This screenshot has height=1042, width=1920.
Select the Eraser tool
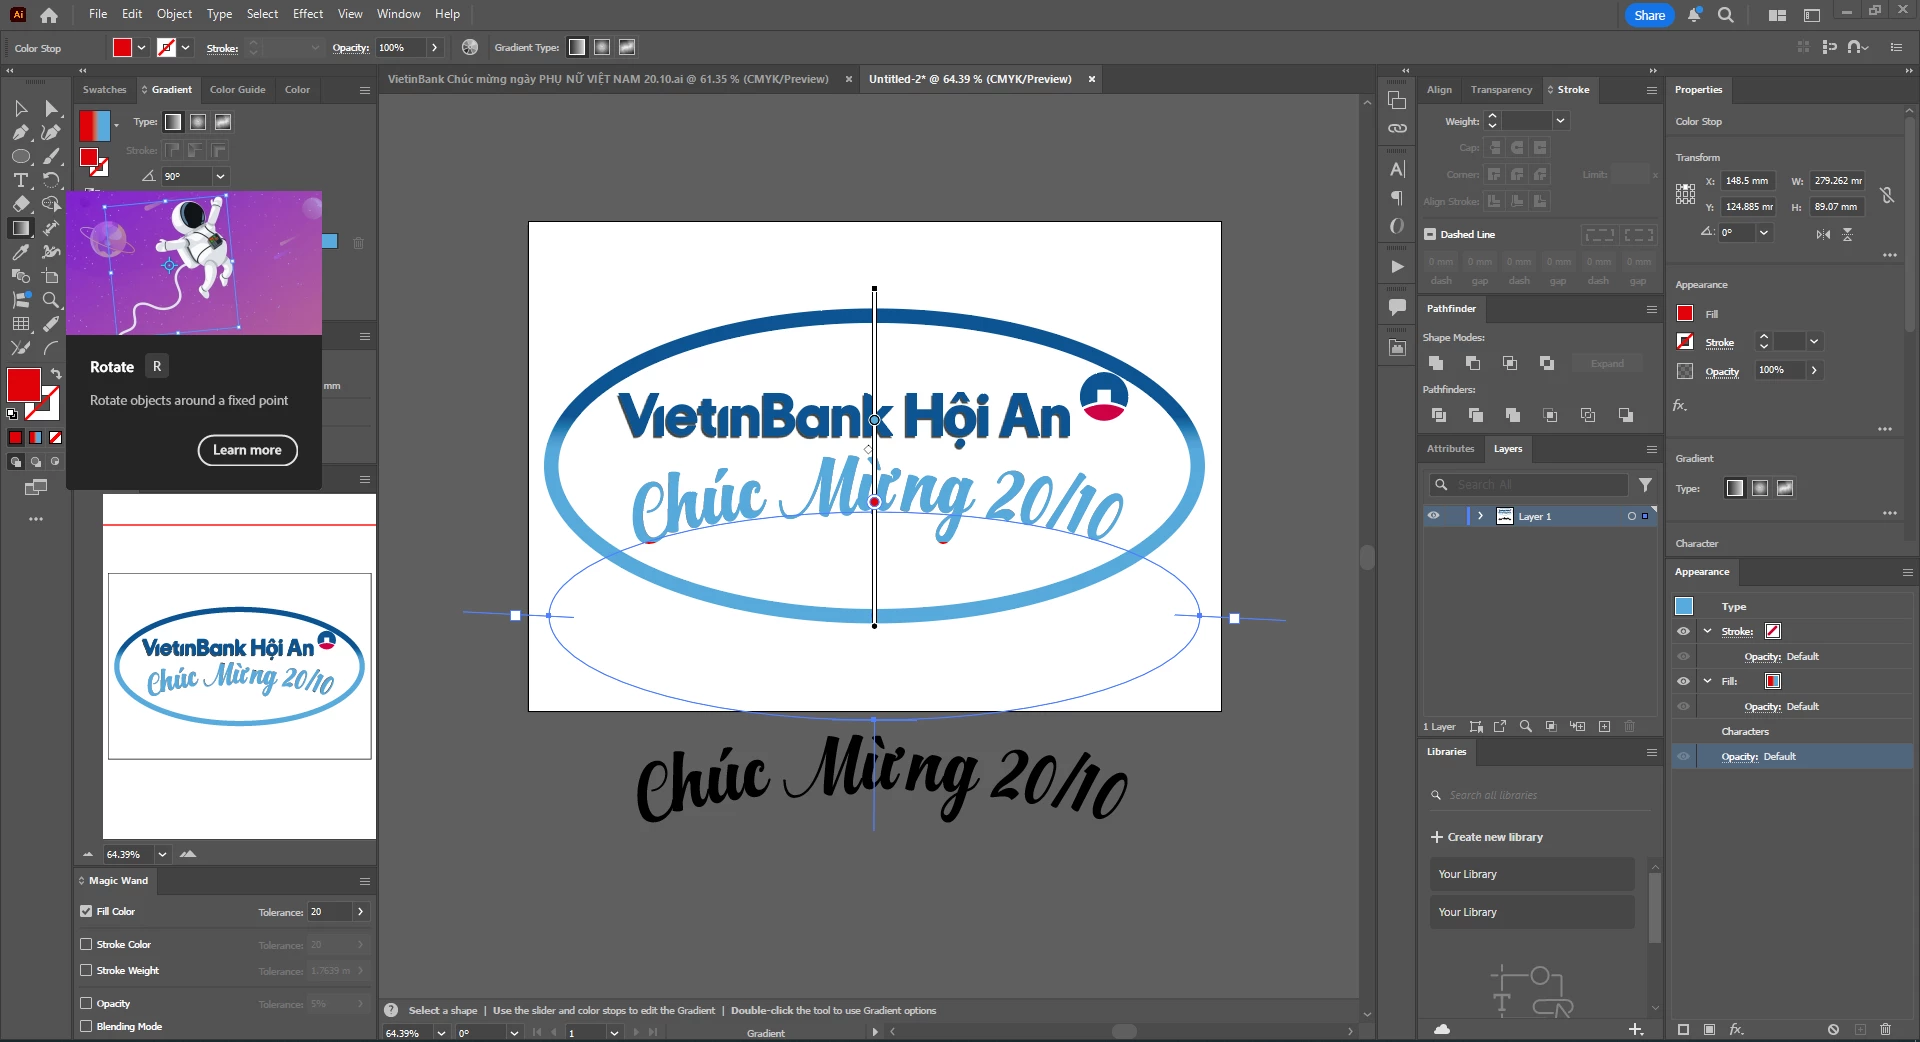point(20,204)
